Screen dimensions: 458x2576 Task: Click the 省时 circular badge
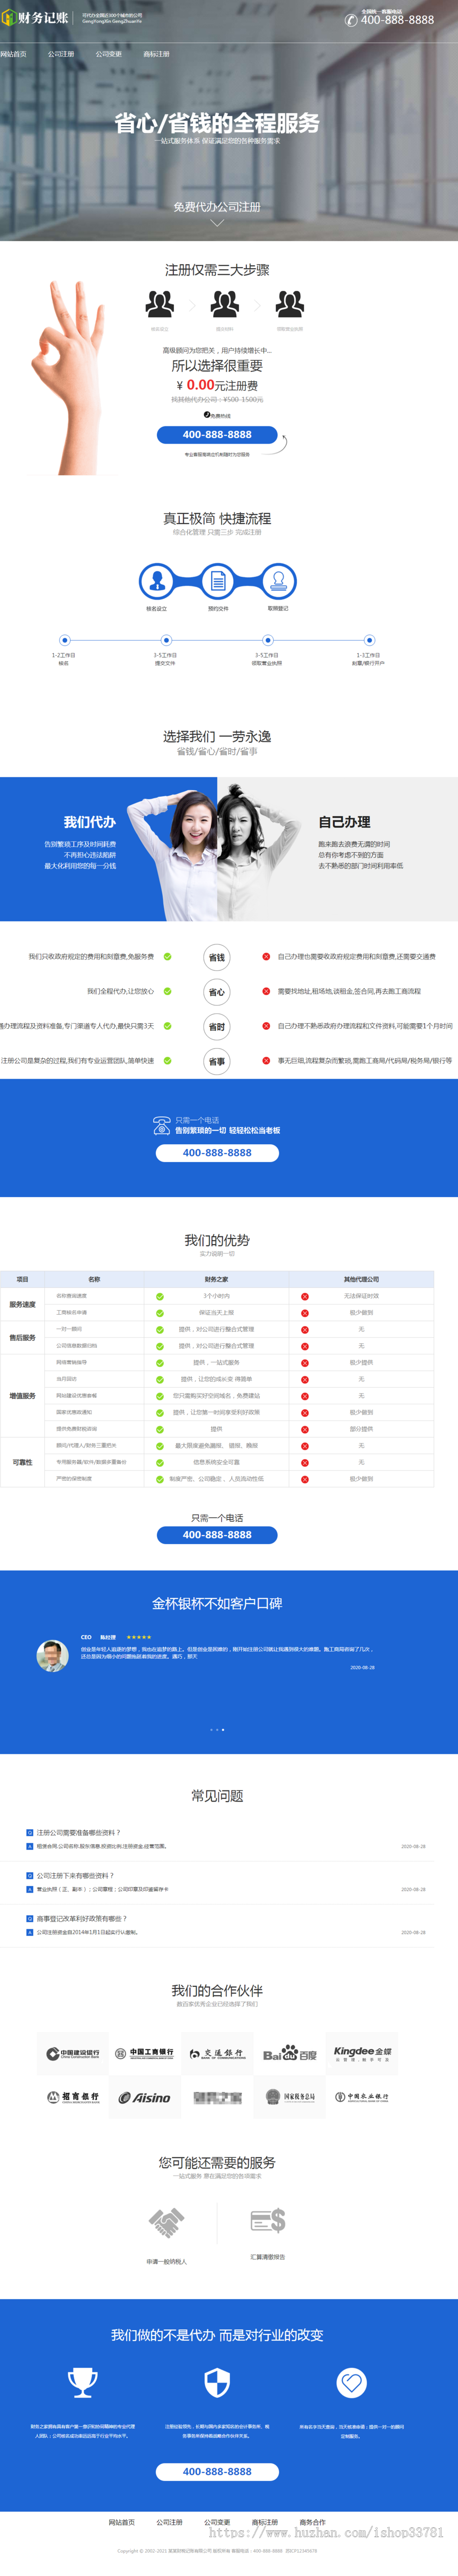pos(217,1027)
